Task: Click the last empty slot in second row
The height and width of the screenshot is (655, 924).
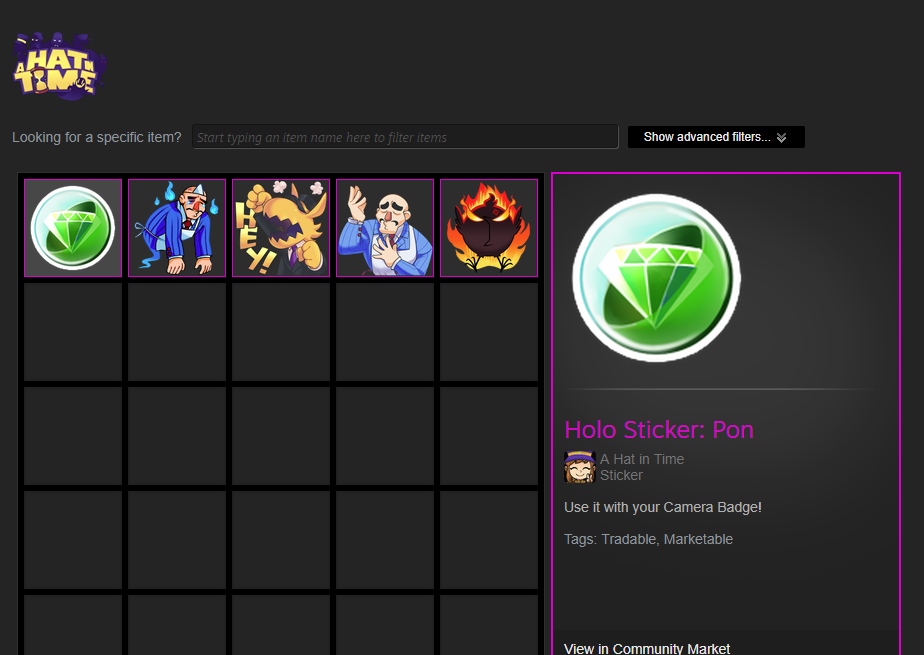Action: [489, 332]
